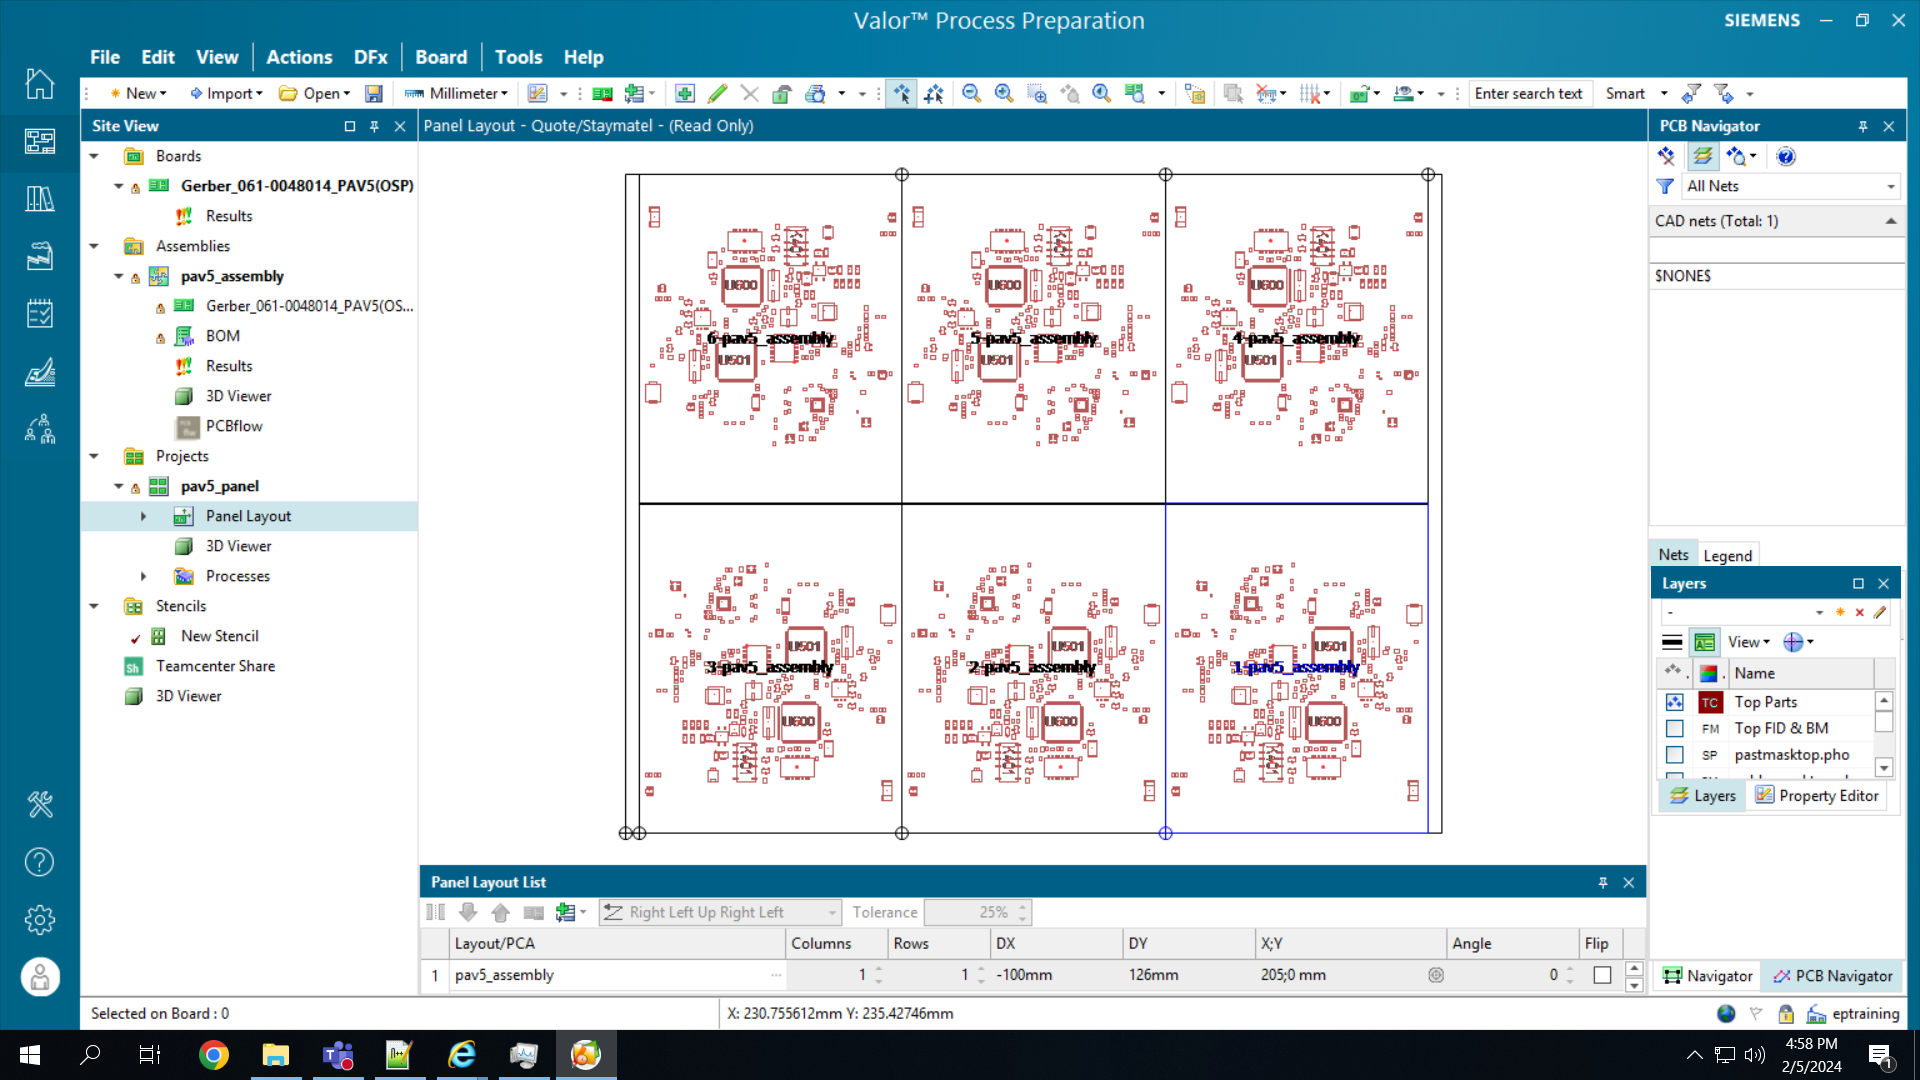Switch to the Legend tab
The image size is (1920, 1080).
1727,556
